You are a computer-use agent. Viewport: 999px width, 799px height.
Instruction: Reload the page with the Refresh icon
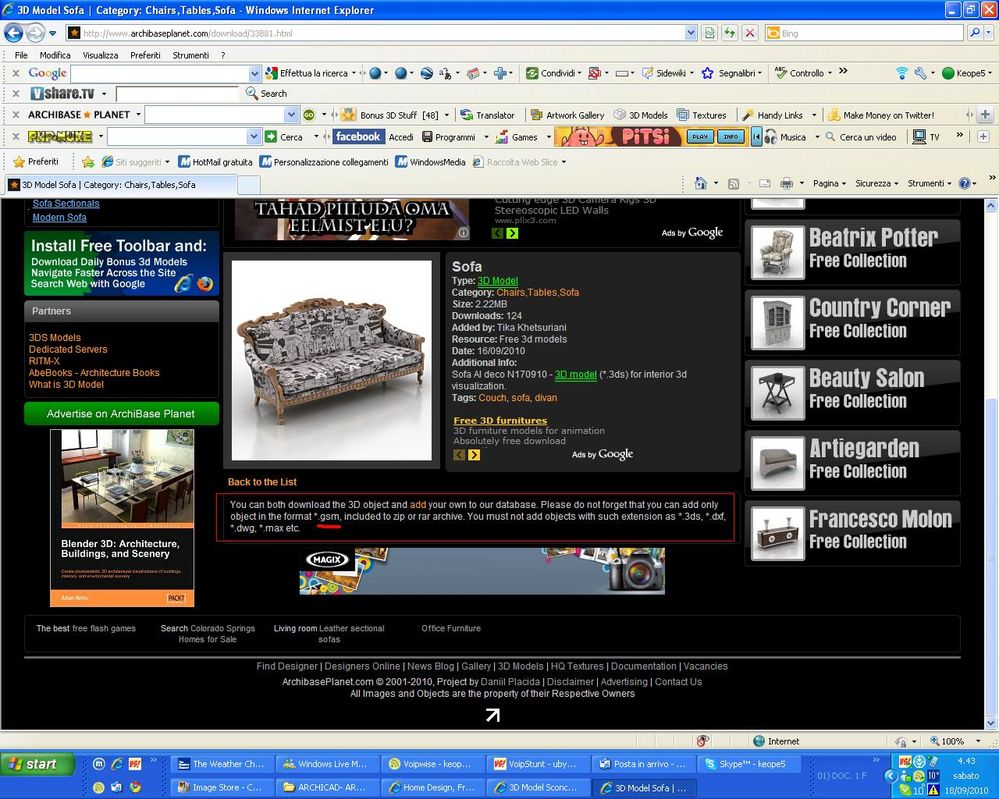point(729,32)
